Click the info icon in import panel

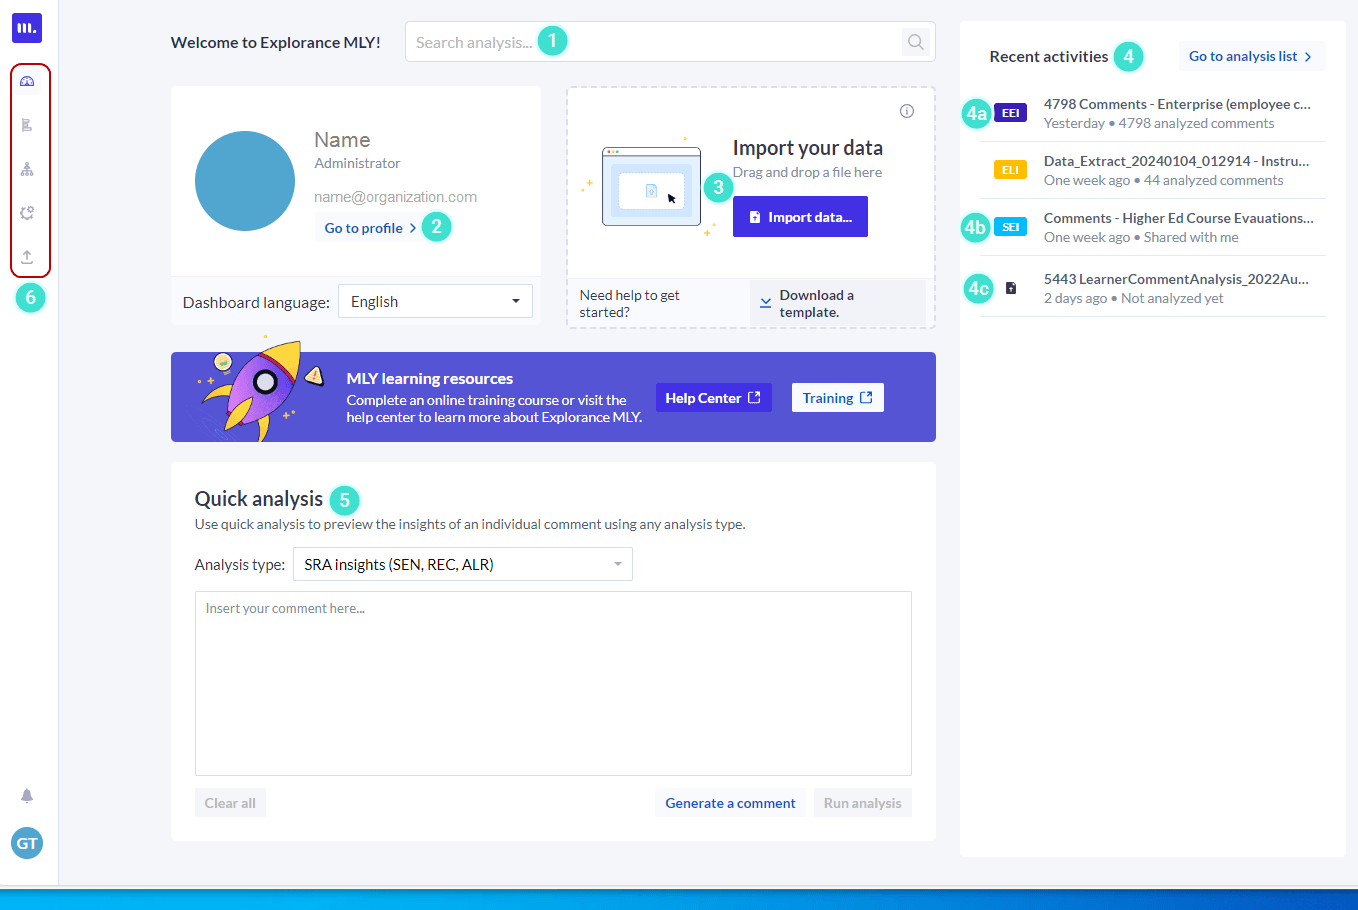coord(907,111)
